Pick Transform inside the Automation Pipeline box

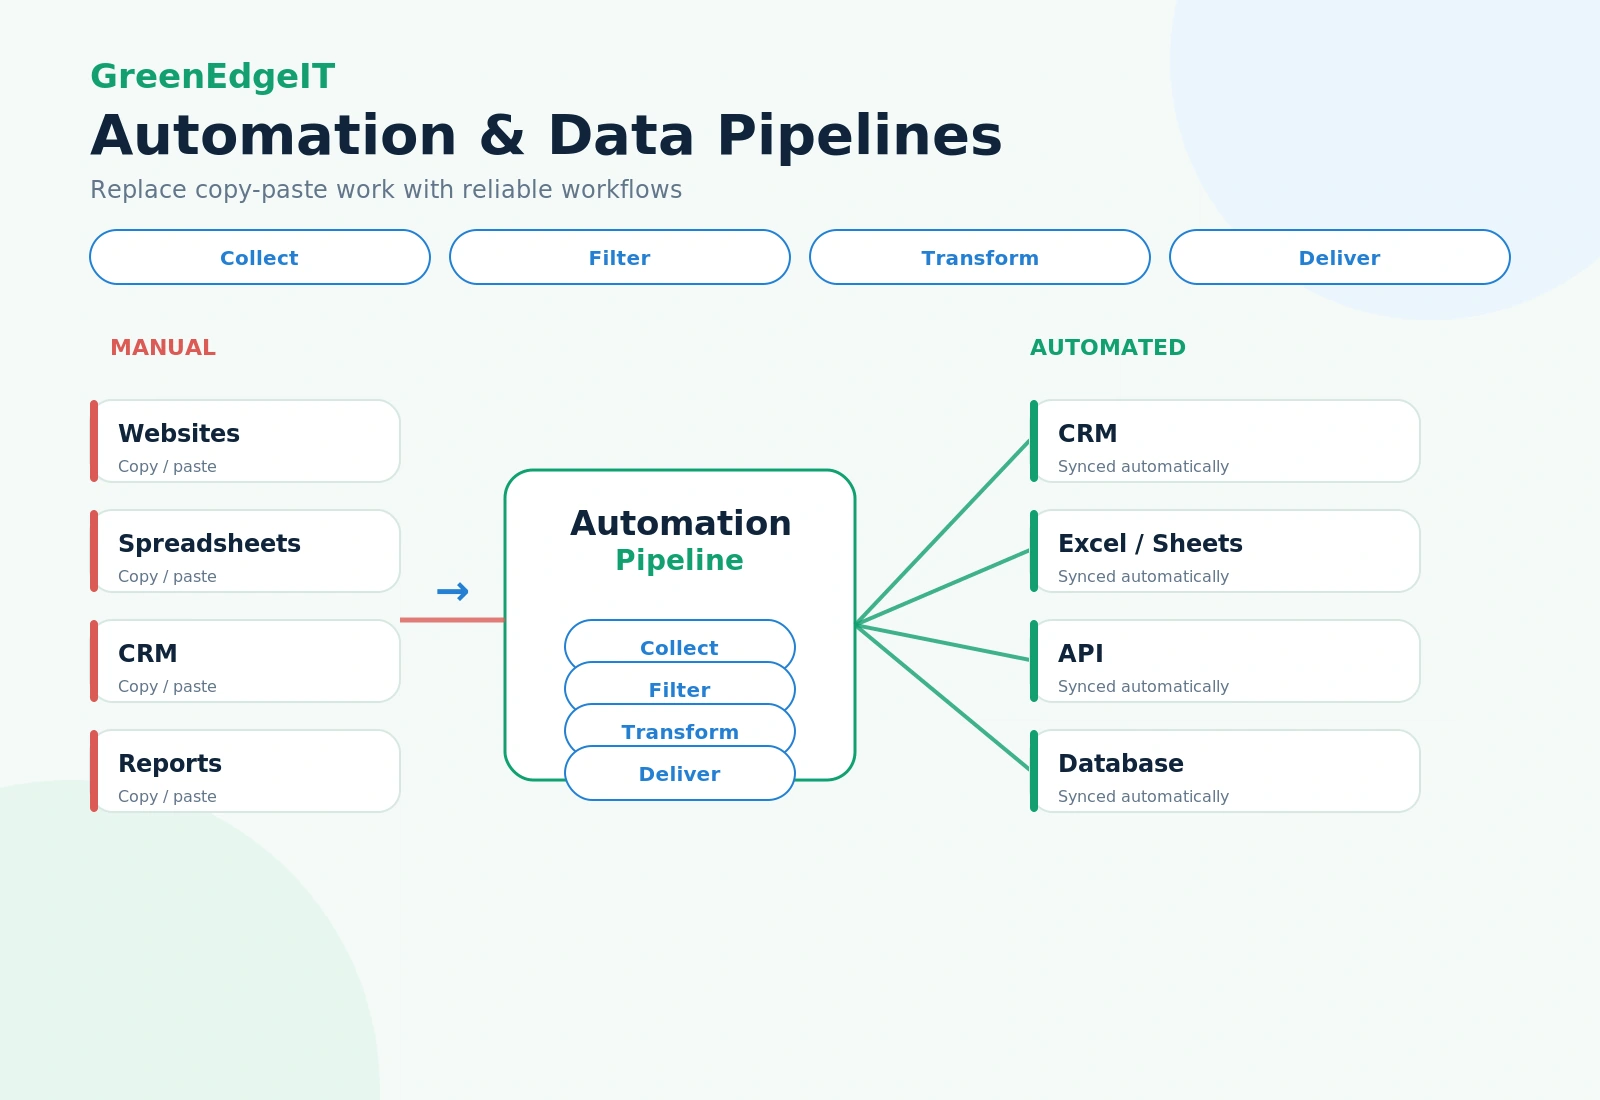(x=680, y=727)
